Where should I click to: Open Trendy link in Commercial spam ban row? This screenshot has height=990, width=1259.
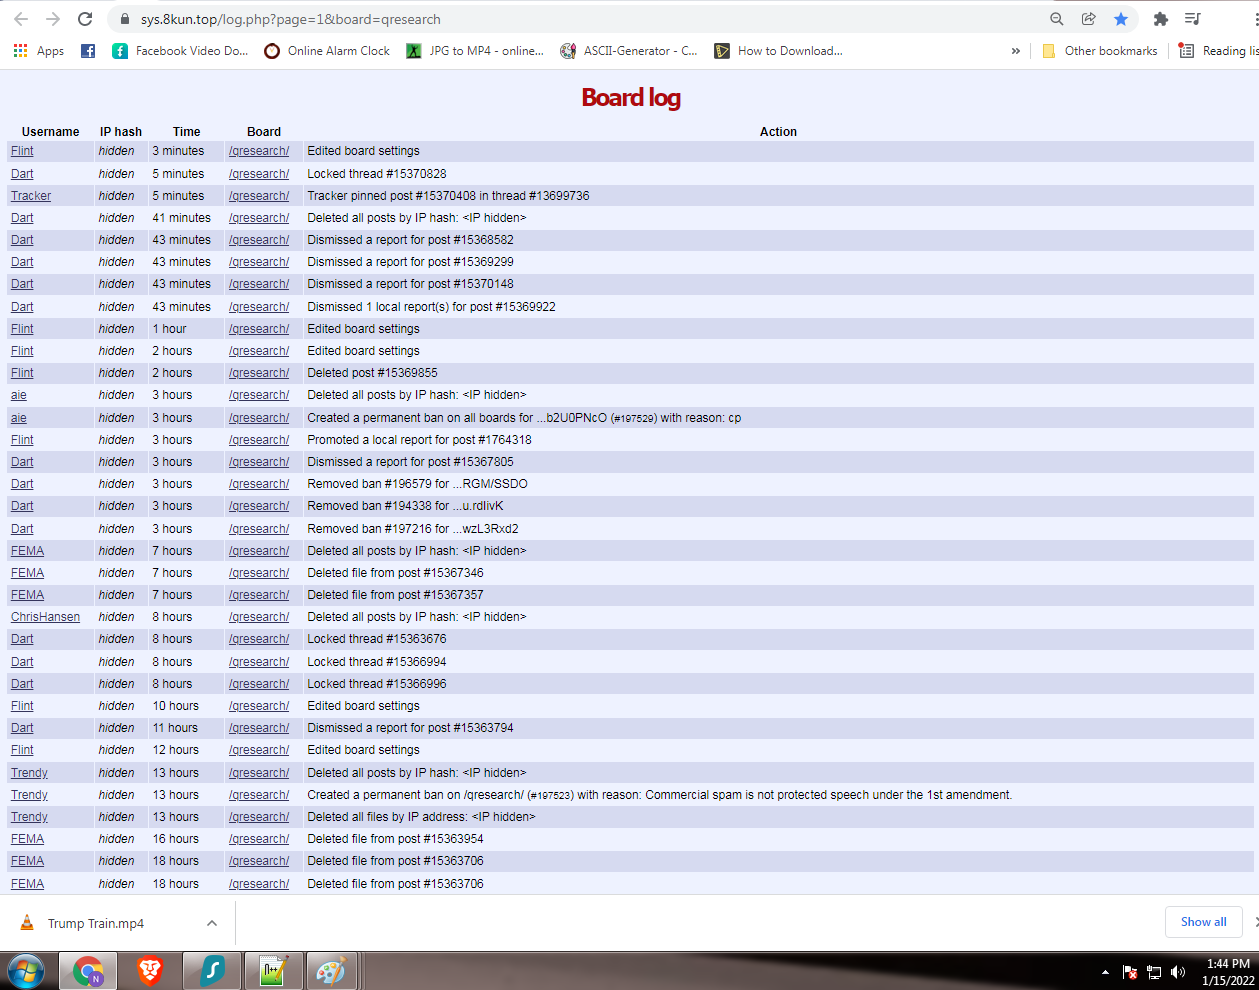29,795
